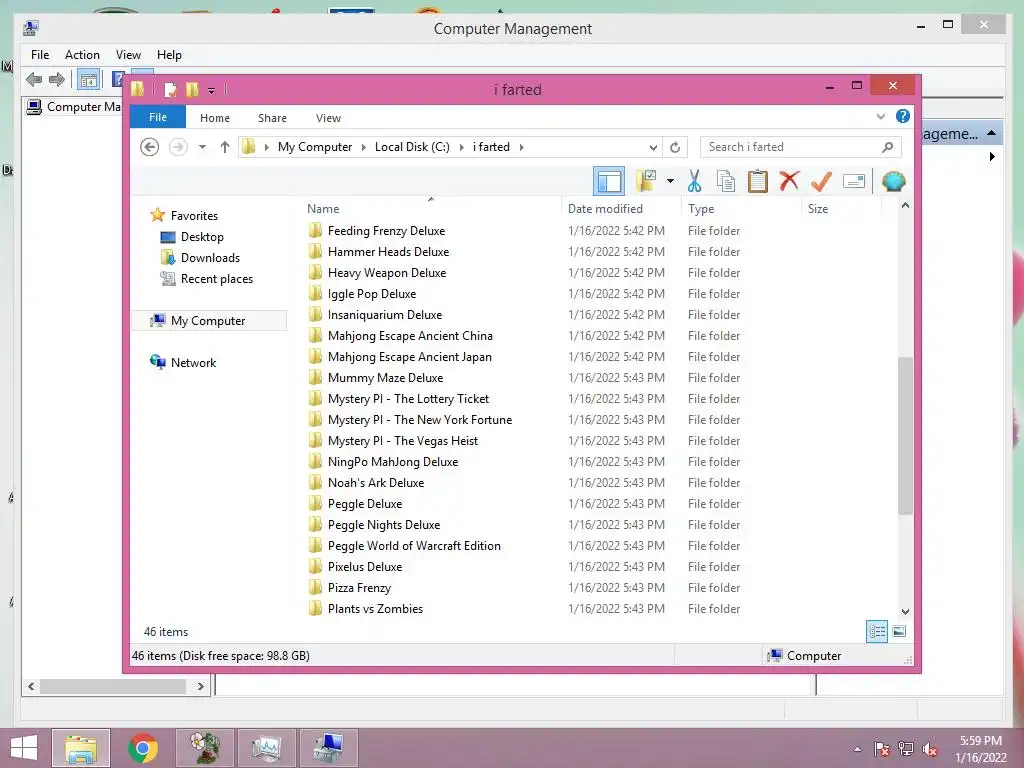Open Help menu in Computer Management
1024x768 pixels.
pyautogui.click(x=169, y=55)
